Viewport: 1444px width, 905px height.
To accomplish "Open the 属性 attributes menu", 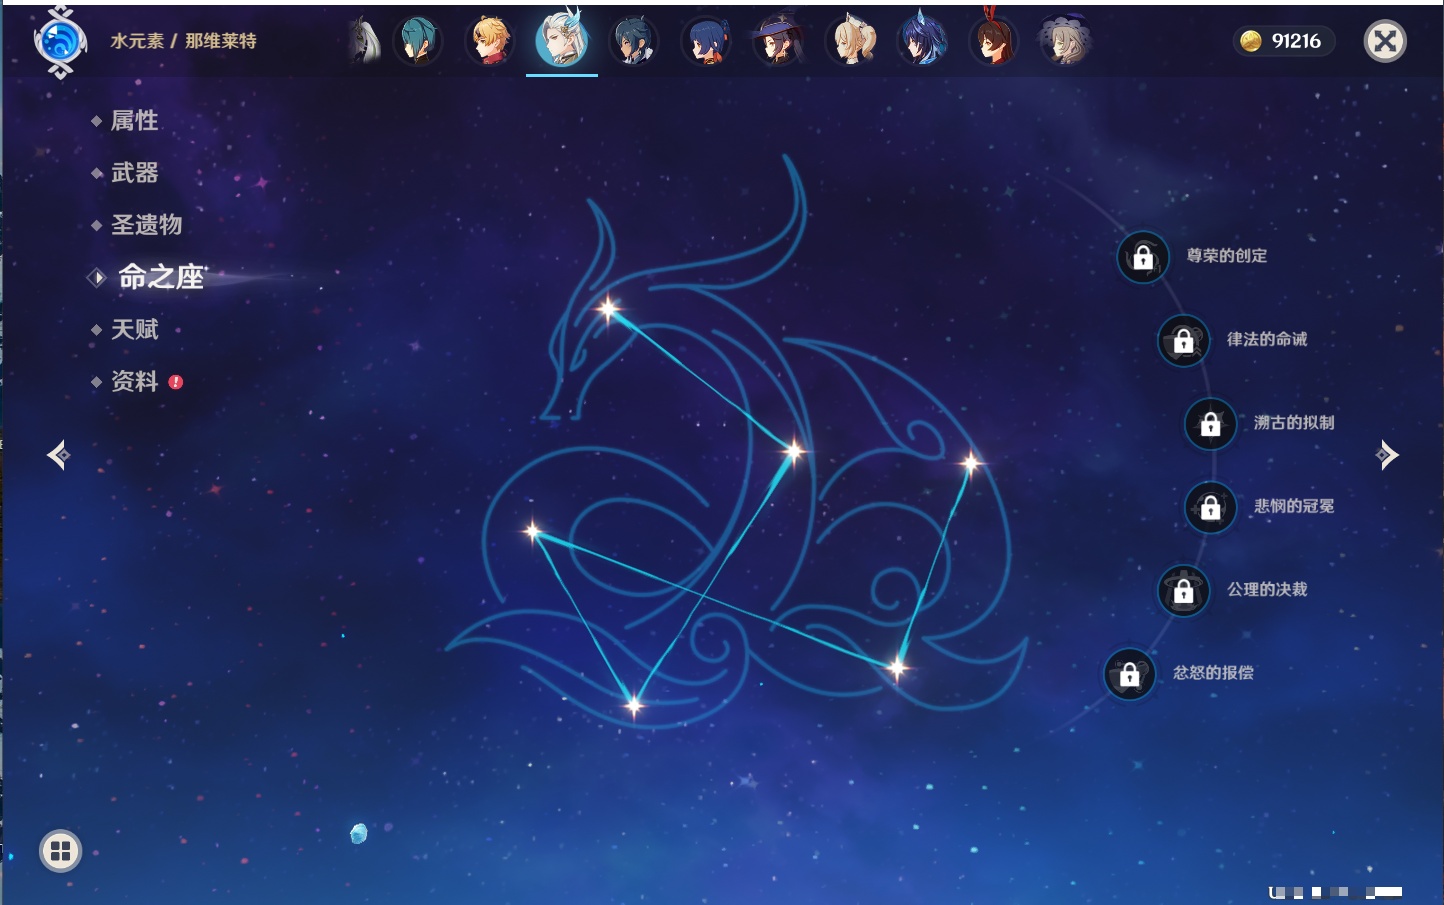I will 134,121.
